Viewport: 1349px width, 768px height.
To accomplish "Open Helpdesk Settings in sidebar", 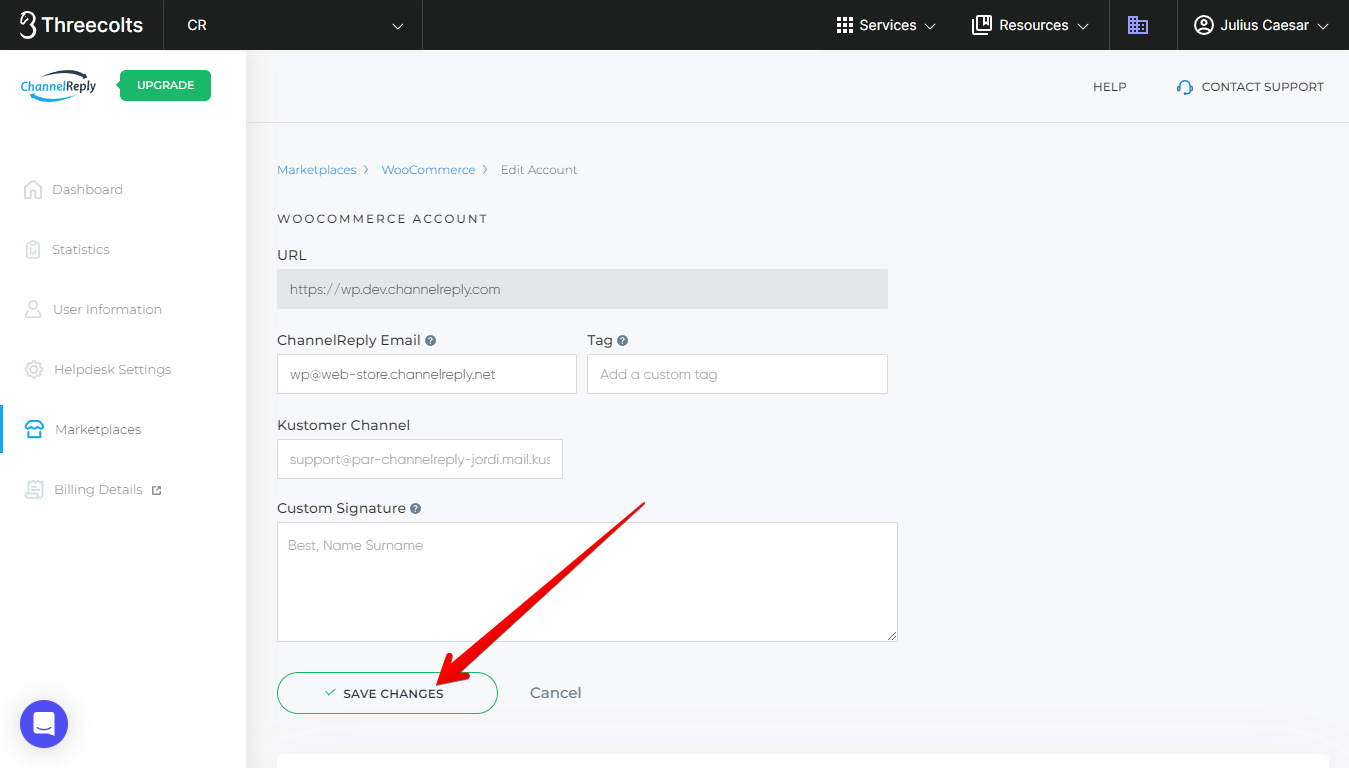I will pos(112,369).
